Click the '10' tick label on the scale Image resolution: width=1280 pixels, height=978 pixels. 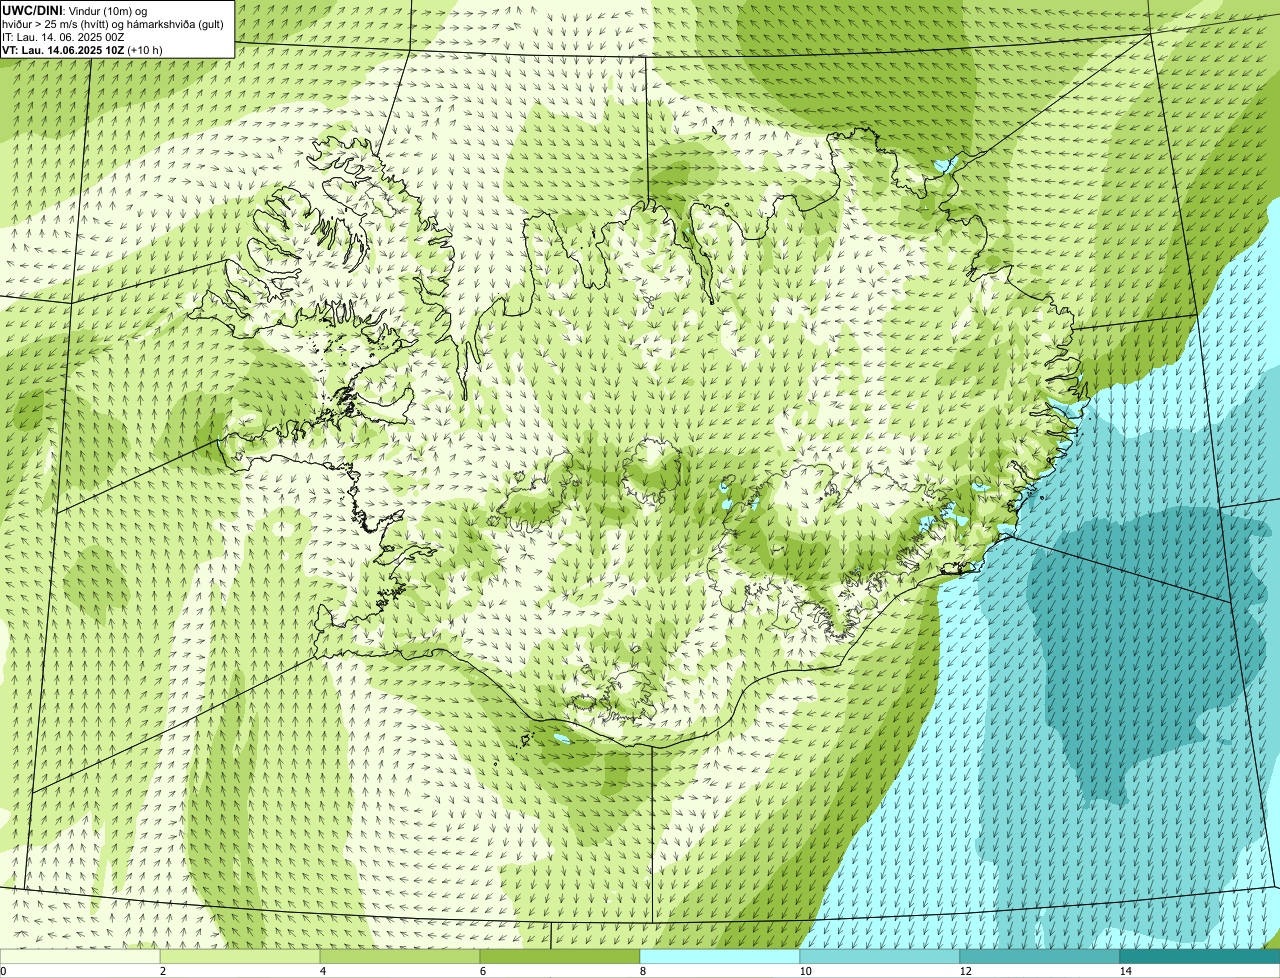click(x=805, y=971)
